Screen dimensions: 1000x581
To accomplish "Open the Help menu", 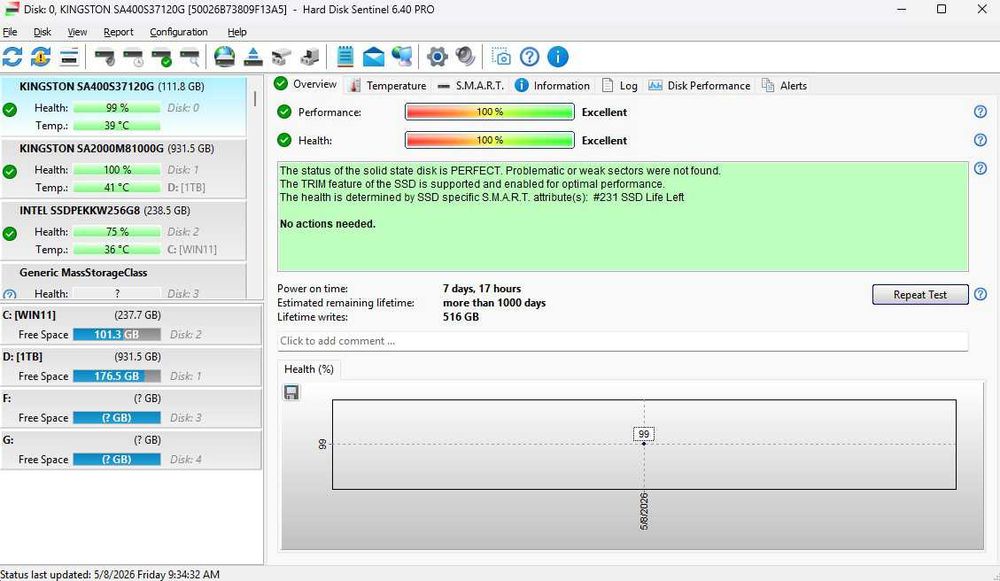I will pyautogui.click(x=237, y=32).
